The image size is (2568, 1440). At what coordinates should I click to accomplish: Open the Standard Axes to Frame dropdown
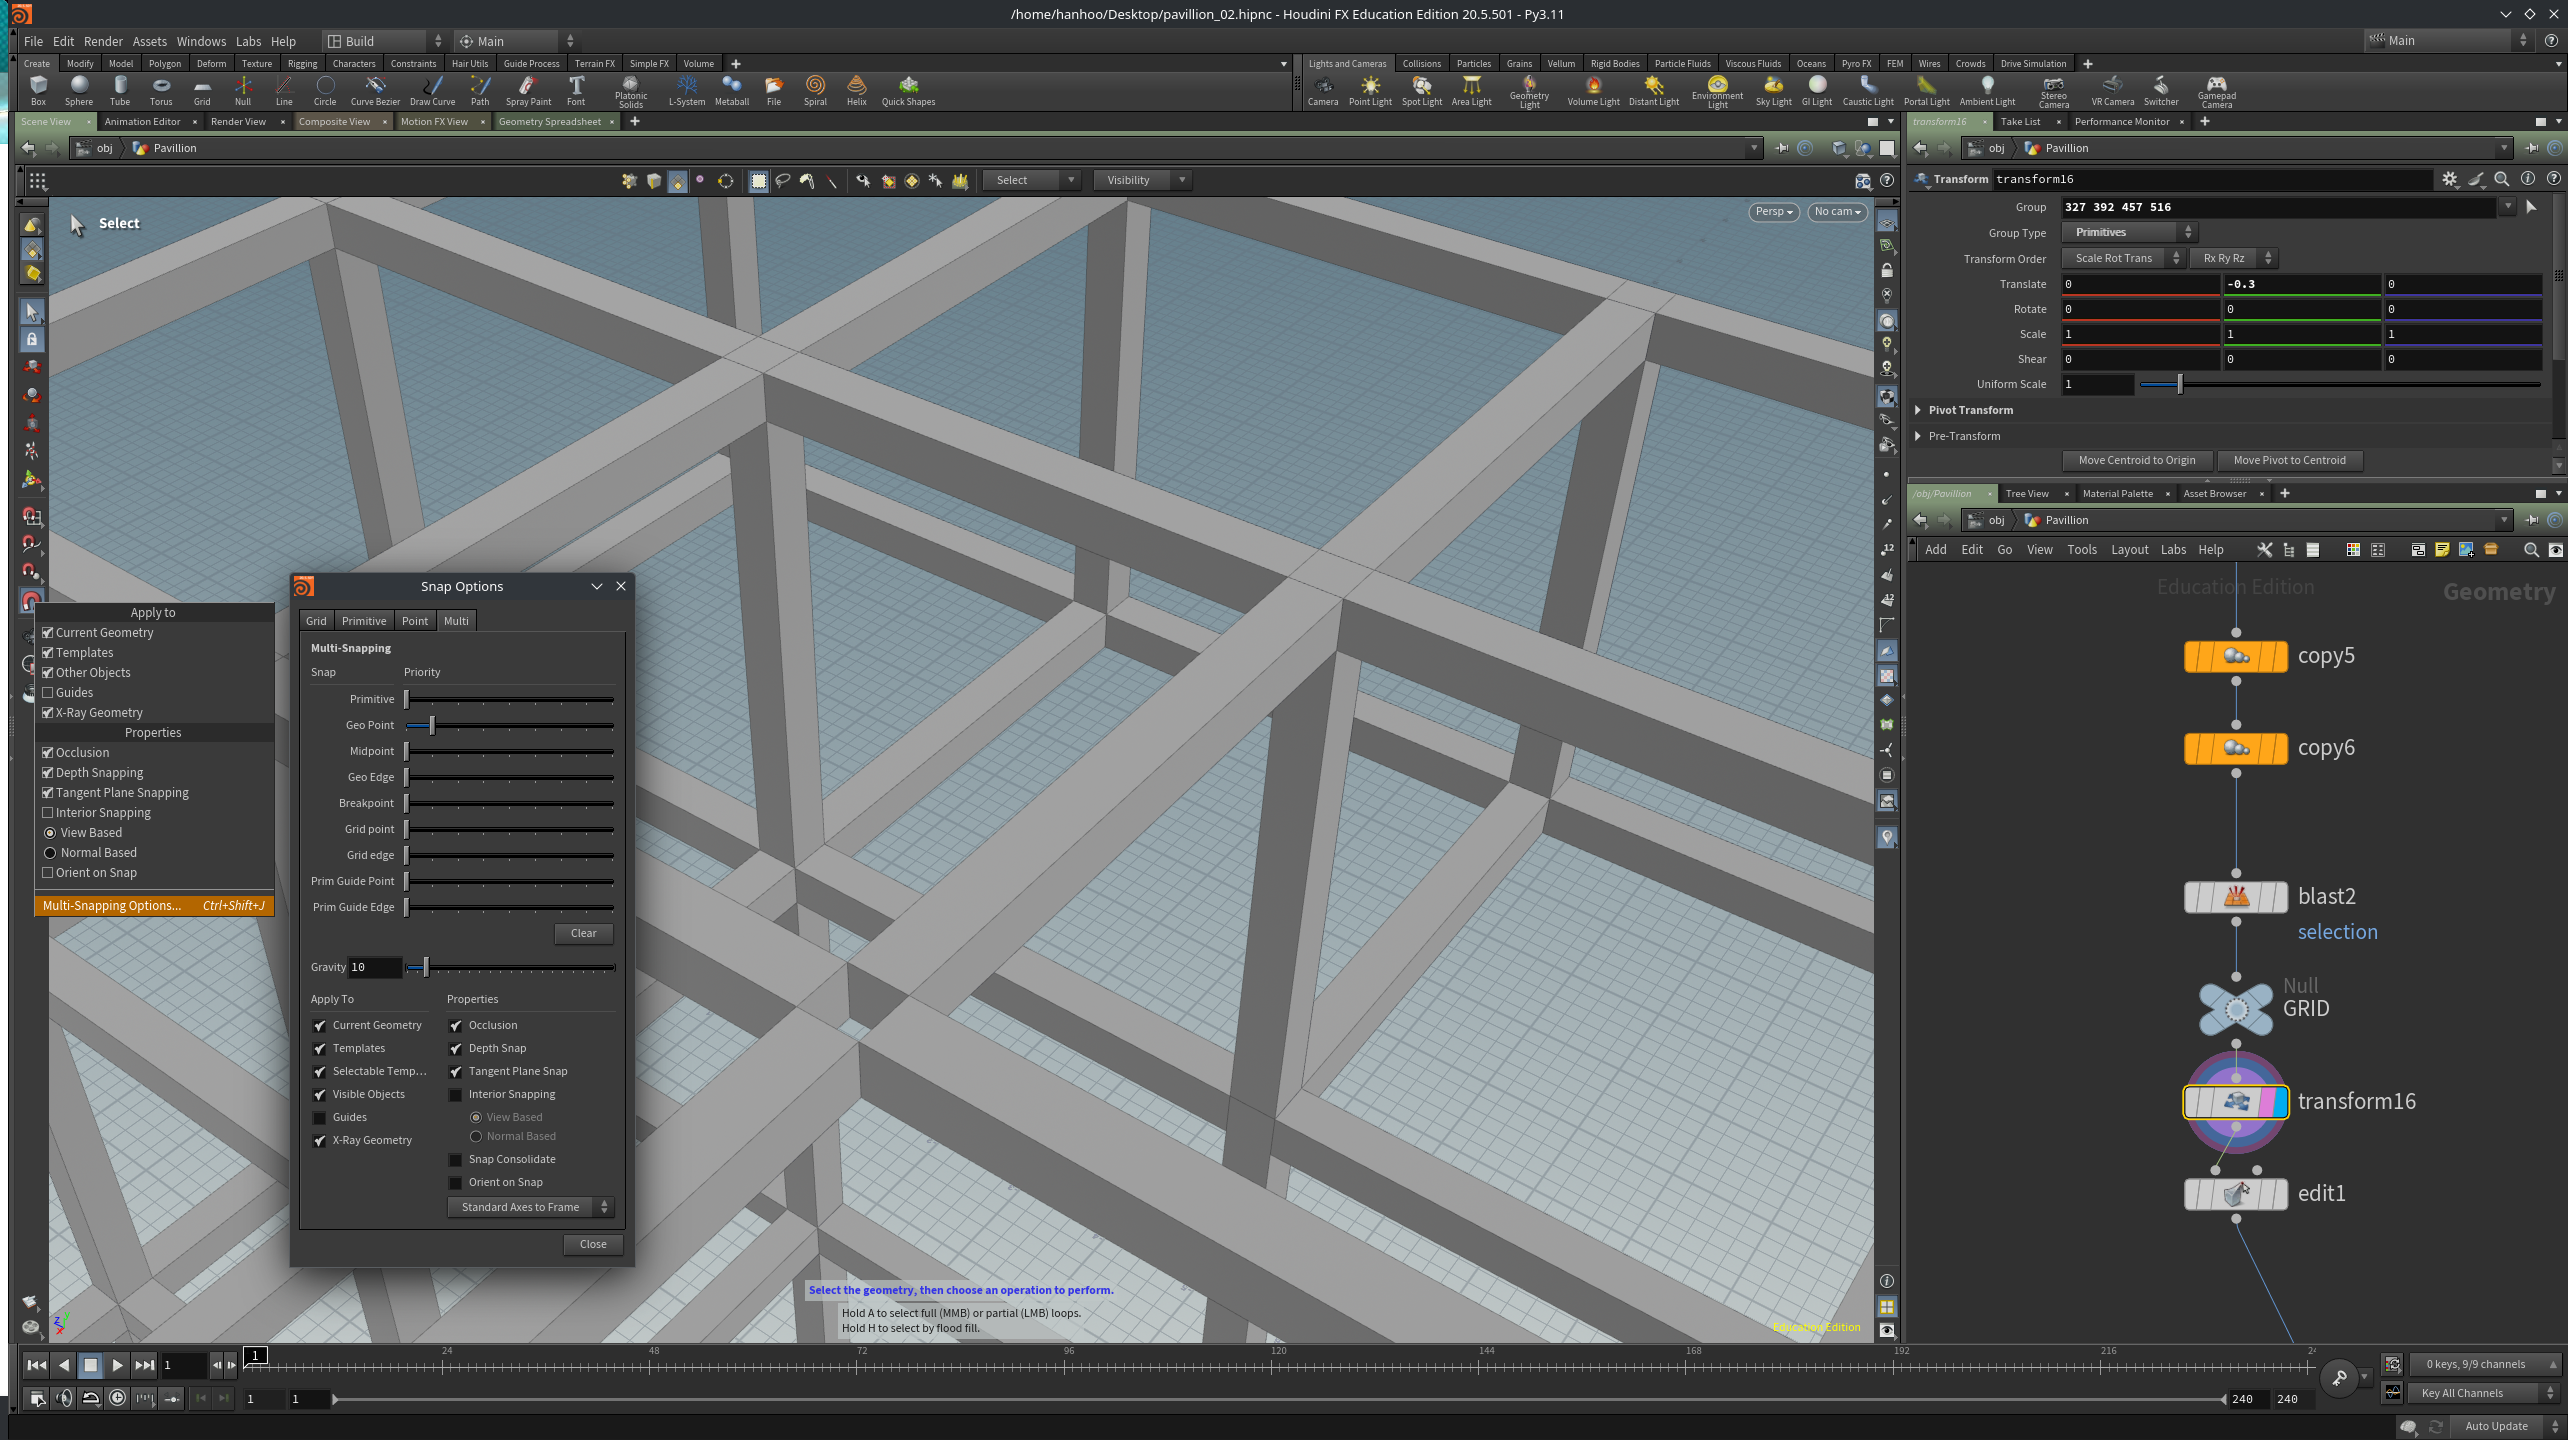(530, 1208)
